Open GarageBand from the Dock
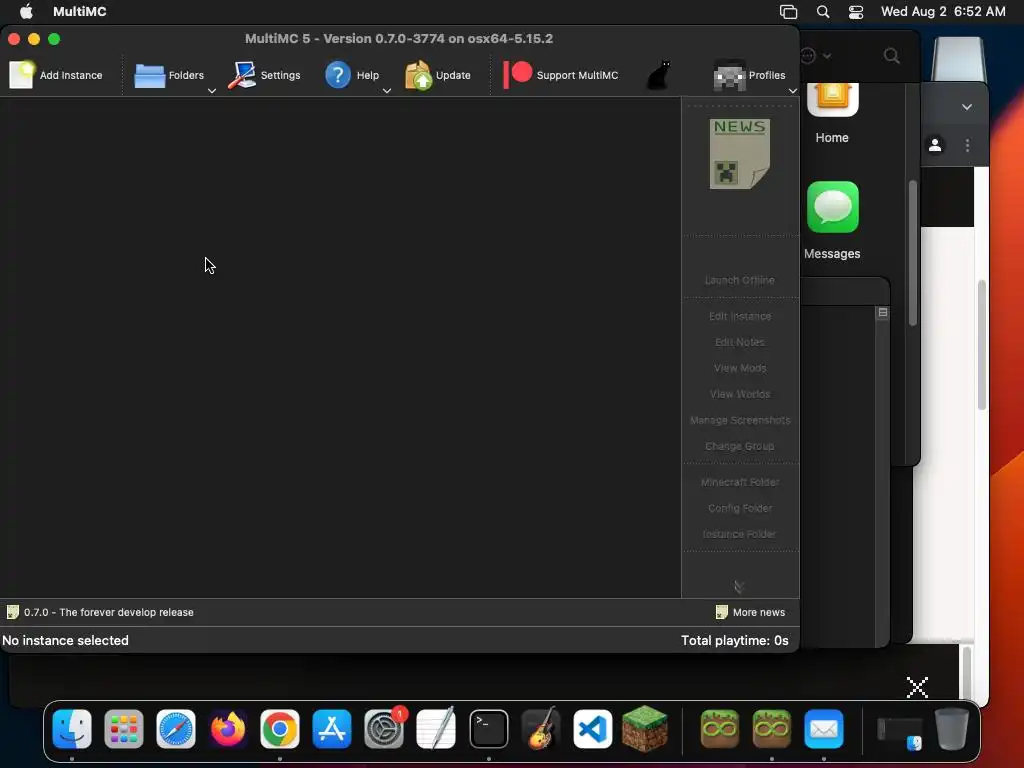 tap(541, 729)
